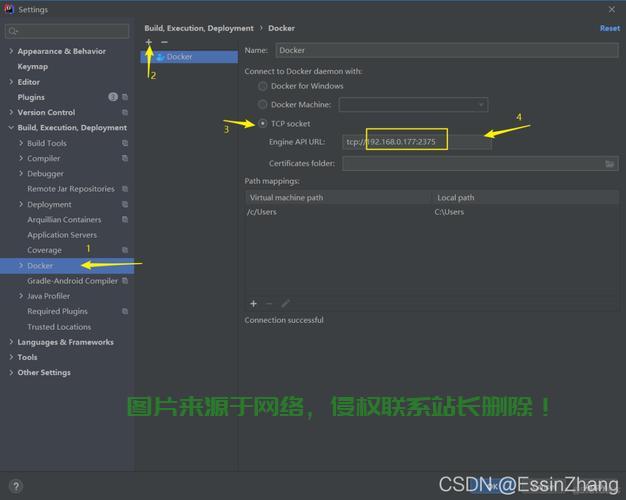Click the remove Docker configuration minus icon
626x500 pixels.
click(164, 42)
